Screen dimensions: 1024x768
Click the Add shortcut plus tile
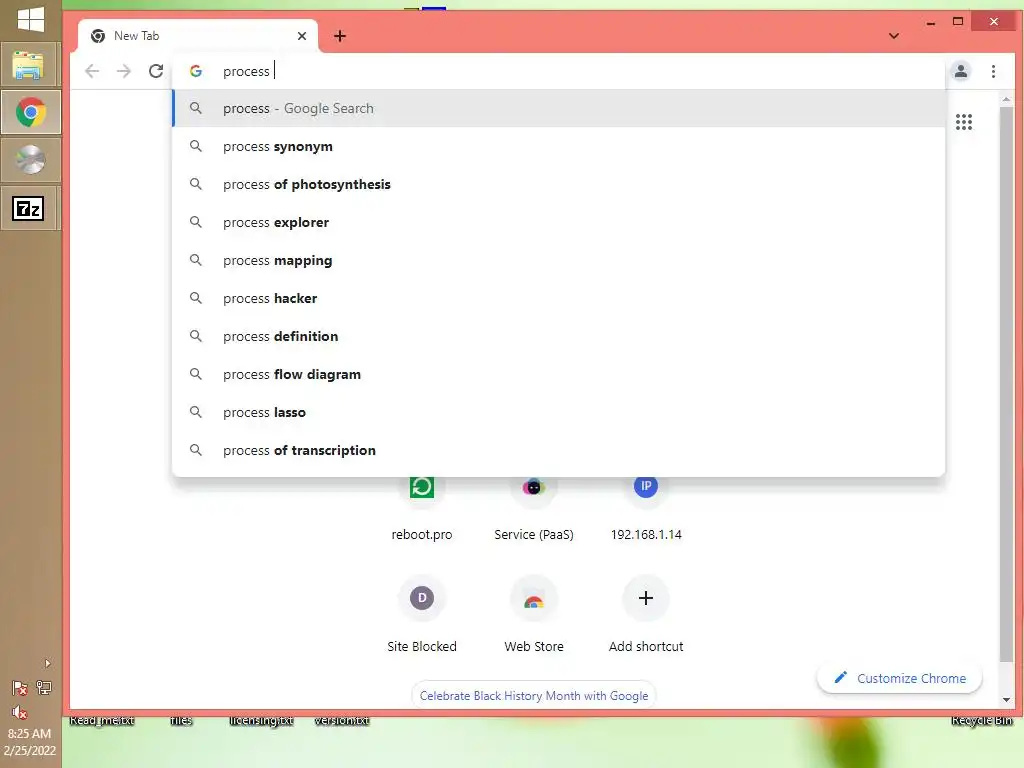(x=646, y=615)
